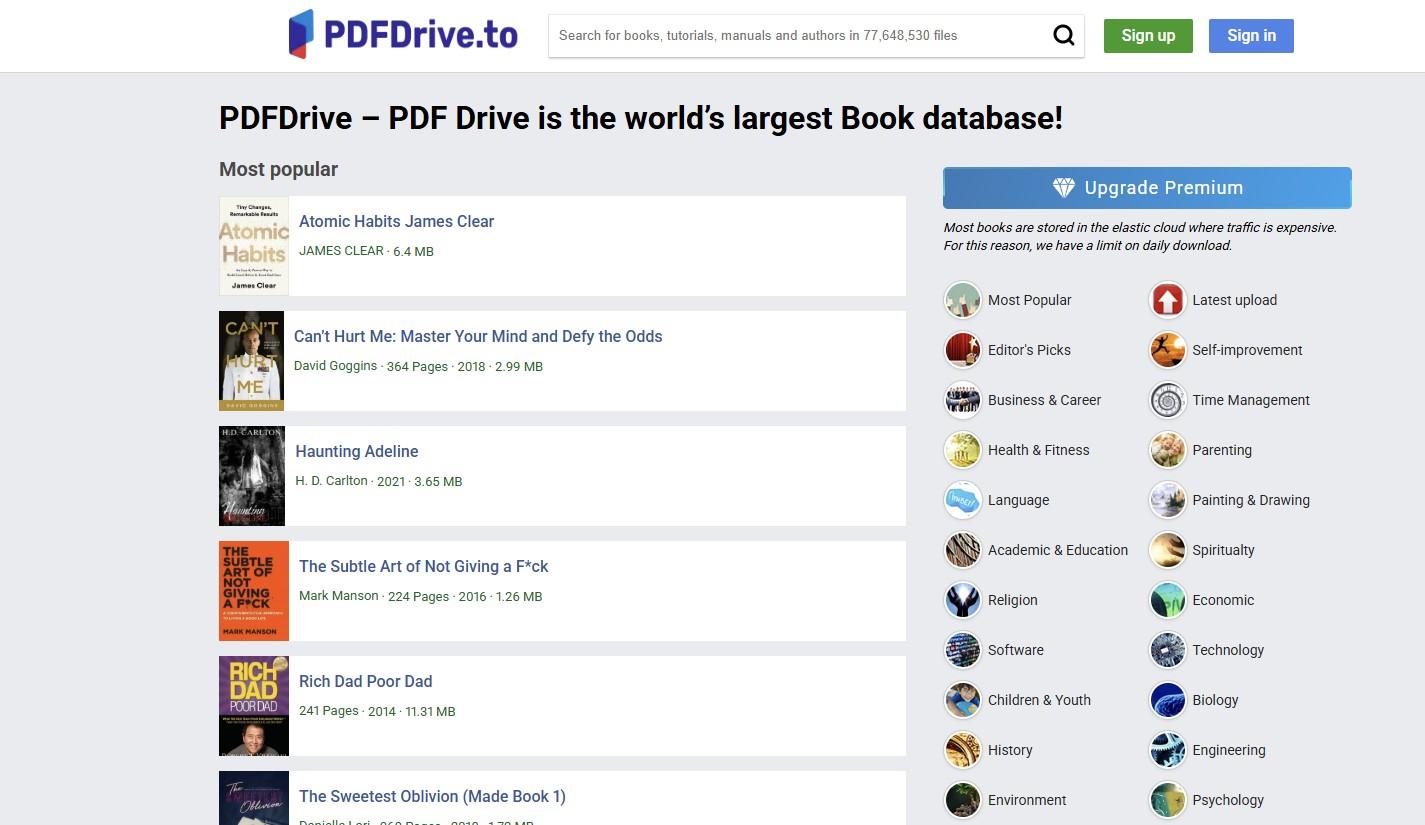Viewport: 1425px width, 825px height.
Task: Click the Software text link
Action: click(x=1015, y=650)
